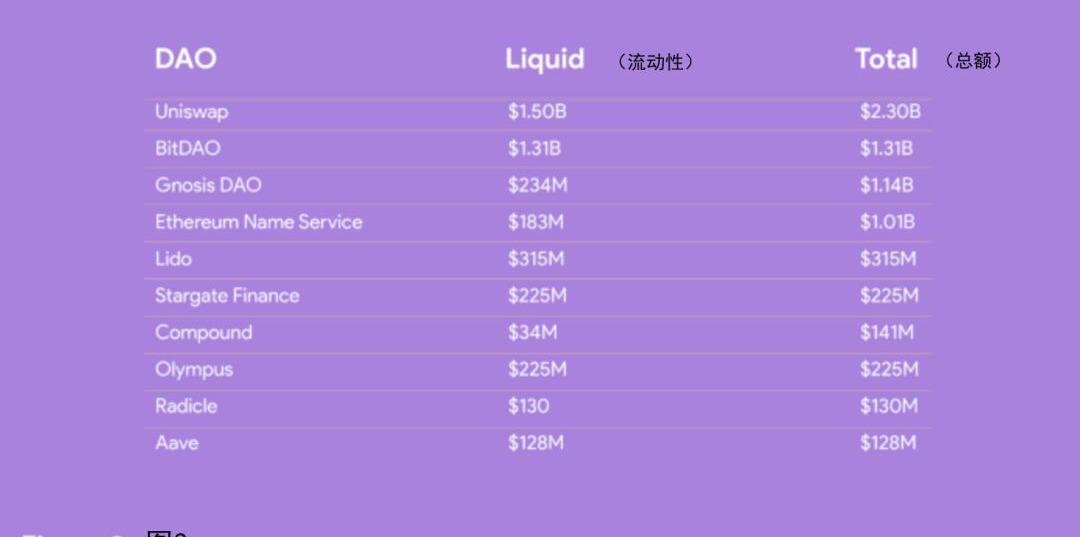
Task: Click the Gnosis DAO entry
Action: click(x=208, y=185)
